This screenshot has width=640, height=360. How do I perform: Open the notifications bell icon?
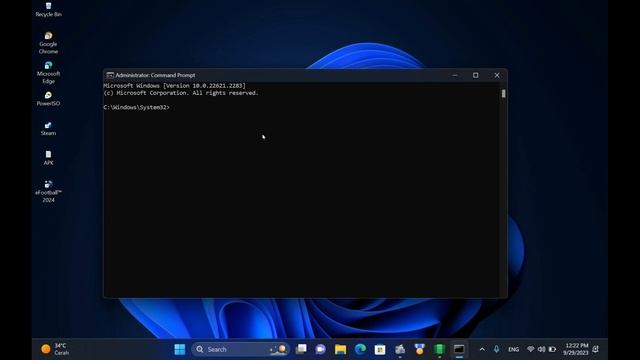pos(596,349)
